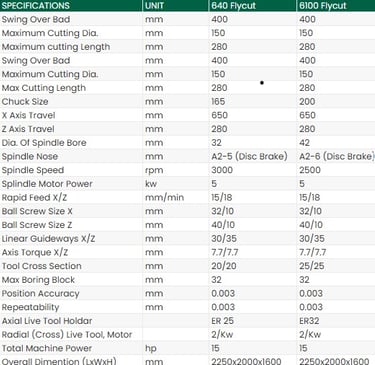
Task: Click 15 under 6100 Flycut in Total Machine Power
Action: (x=303, y=348)
